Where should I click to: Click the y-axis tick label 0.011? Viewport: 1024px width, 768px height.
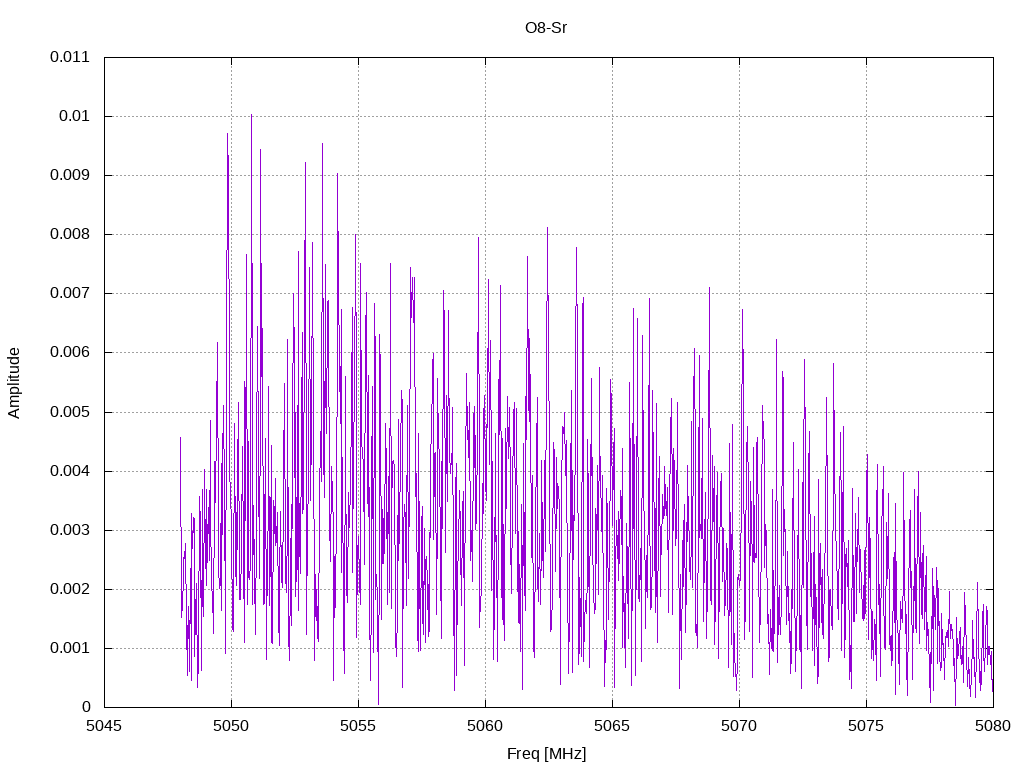pos(70,57)
